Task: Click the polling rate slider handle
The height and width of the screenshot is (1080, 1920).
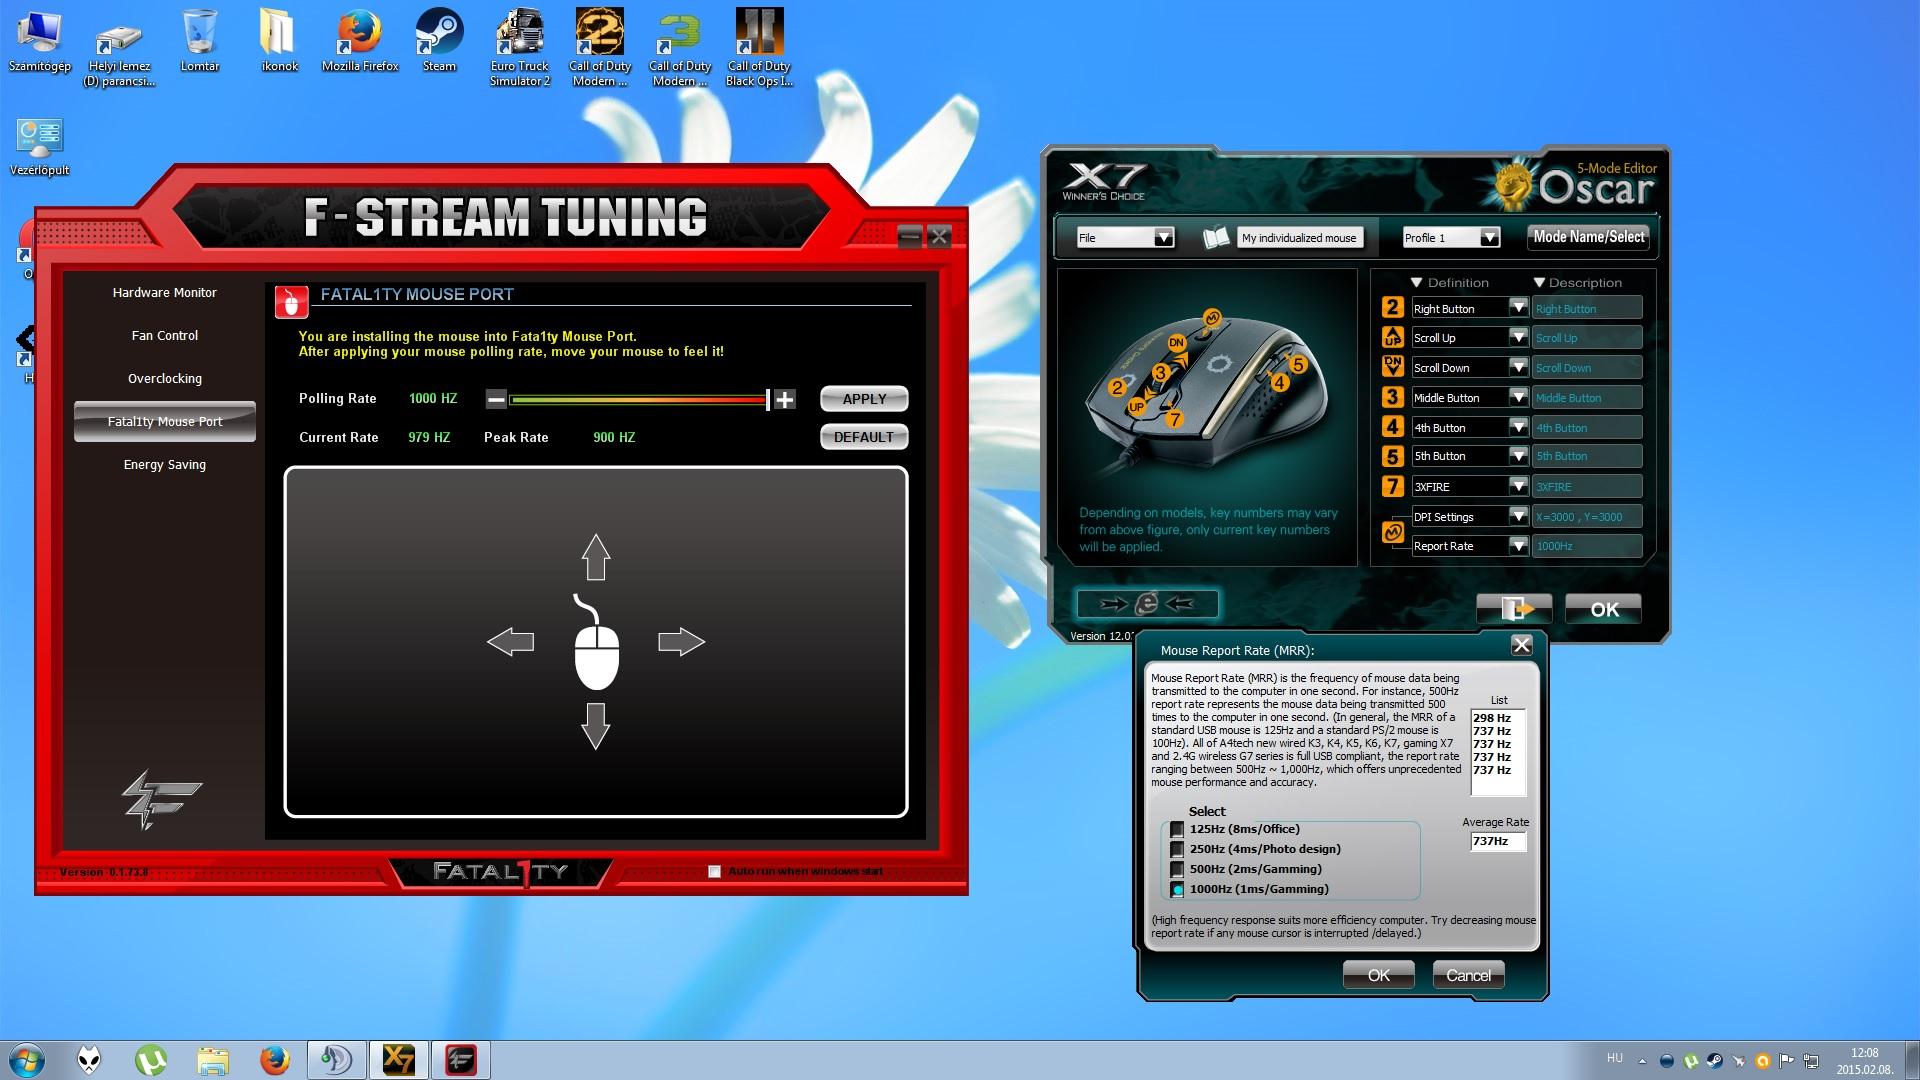Action: pyautogui.click(x=768, y=400)
